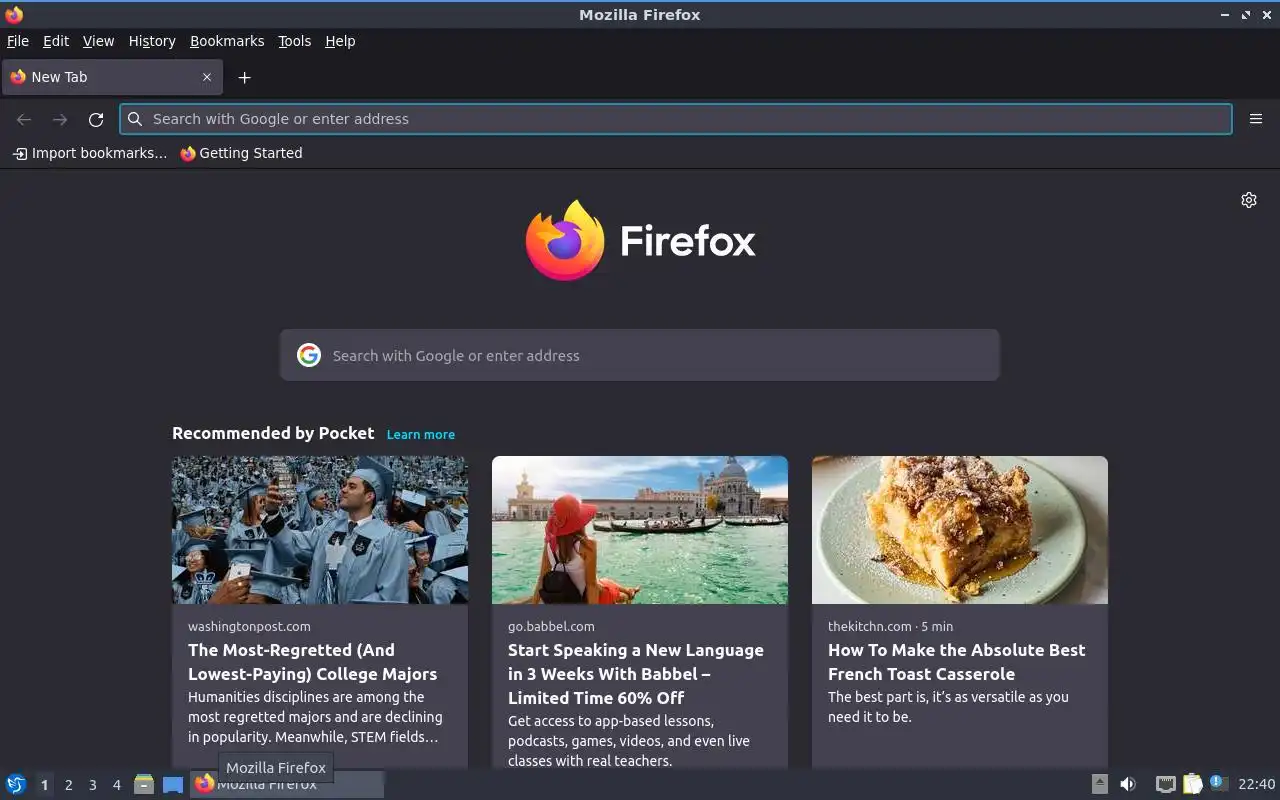The height and width of the screenshot is (800, 1280).
Task: Open the Venice gondola photo thumbnail
Action: pyautogui.click(x=640, y=530)
